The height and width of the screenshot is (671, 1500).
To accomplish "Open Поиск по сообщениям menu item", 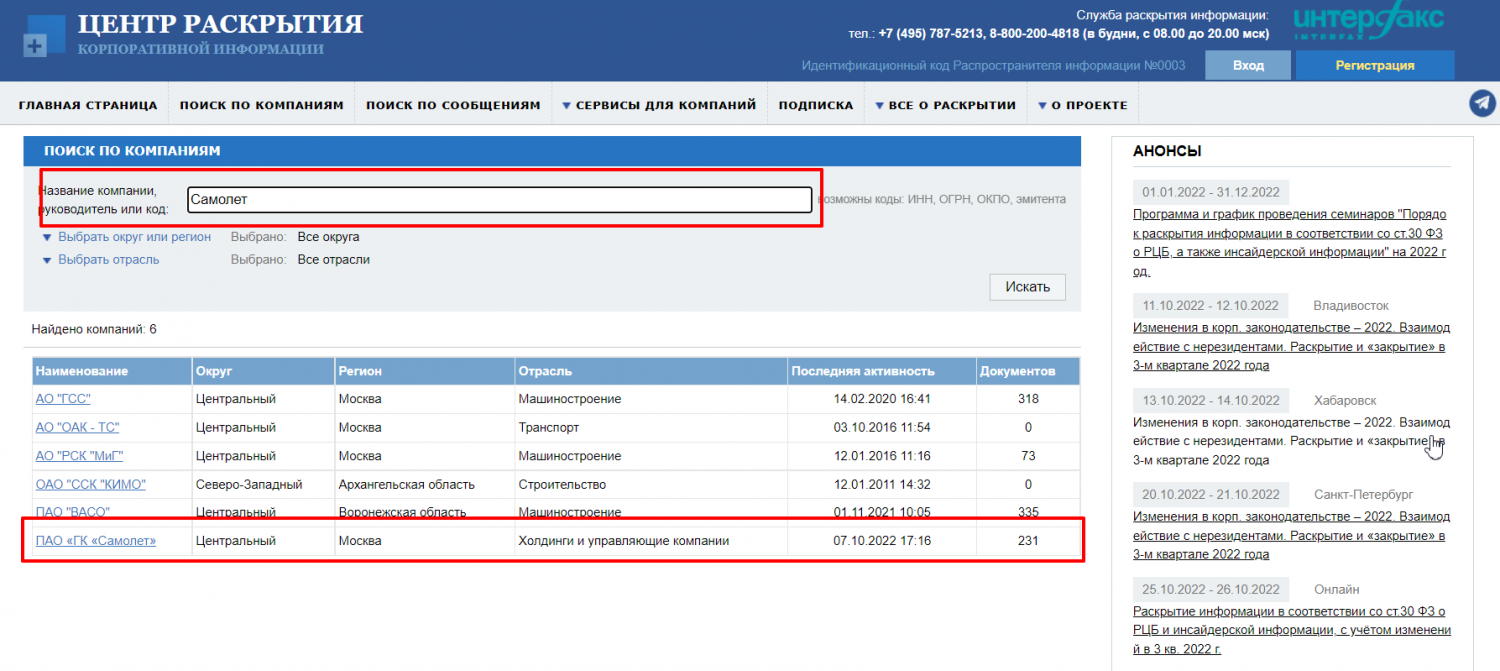I will 453,105.
